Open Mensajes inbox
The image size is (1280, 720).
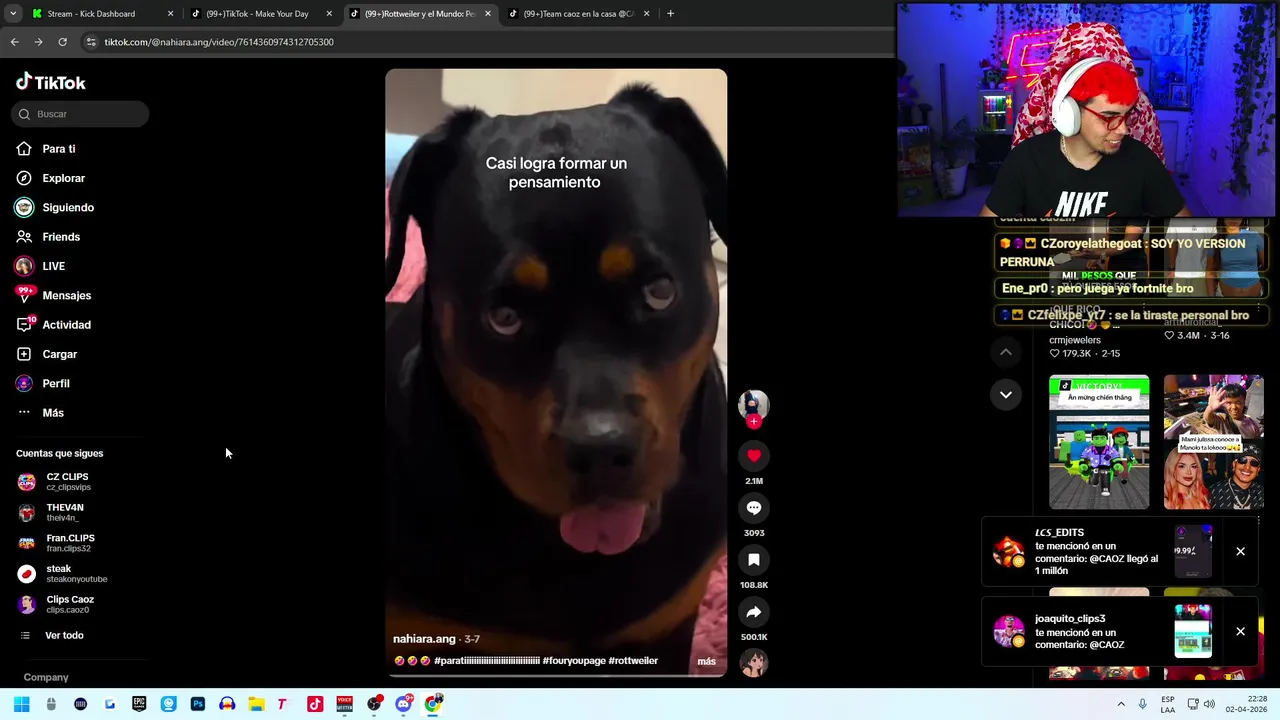coord(67,295)
